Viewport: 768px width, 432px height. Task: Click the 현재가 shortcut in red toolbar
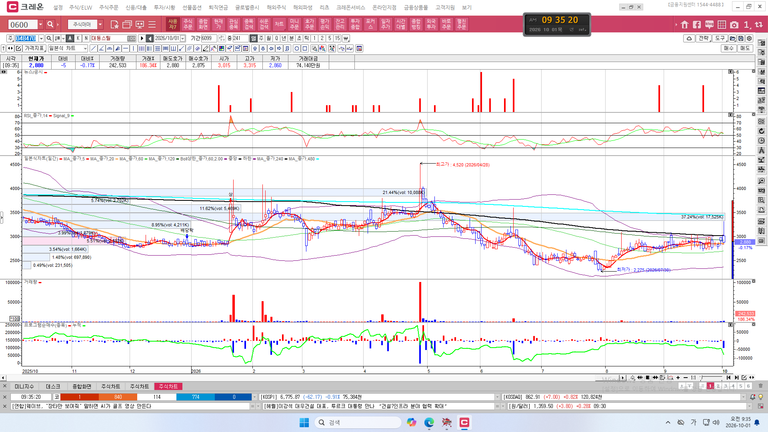pyautogui.click(x=218, y=24)
